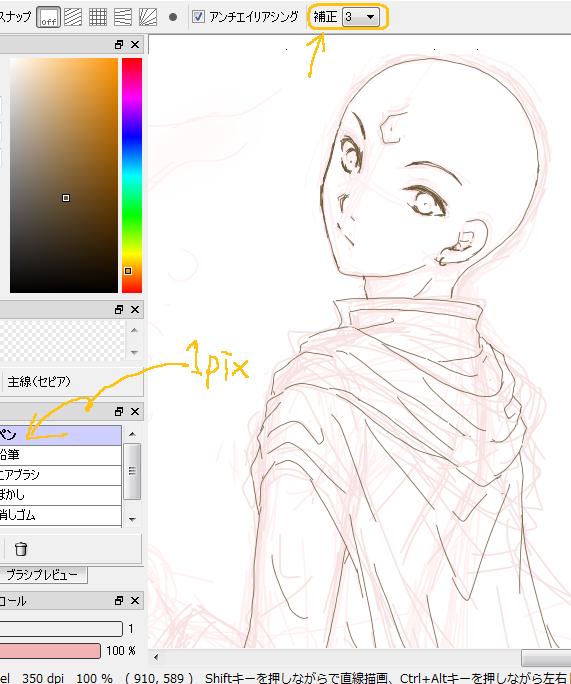Adjust the pink 100% opacity slider
The image size is (571, 684).
[x=50, y=651]
